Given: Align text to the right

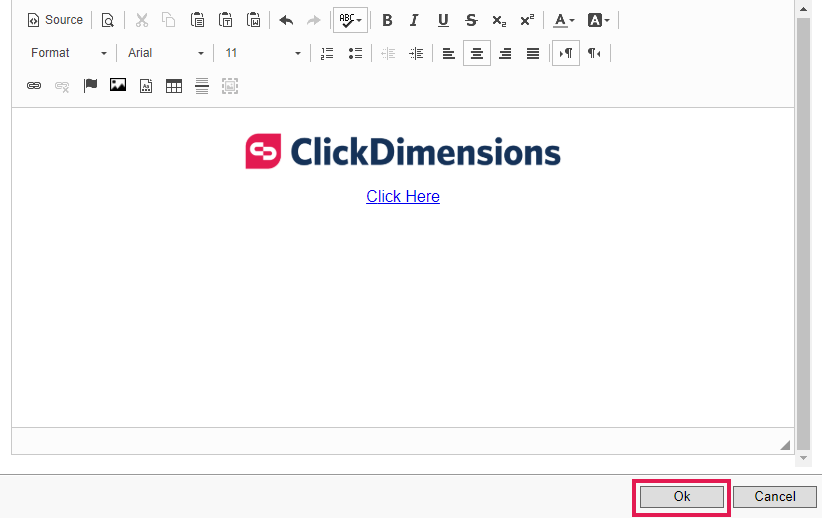Looking at the screenshot, I should pos(505,53).
